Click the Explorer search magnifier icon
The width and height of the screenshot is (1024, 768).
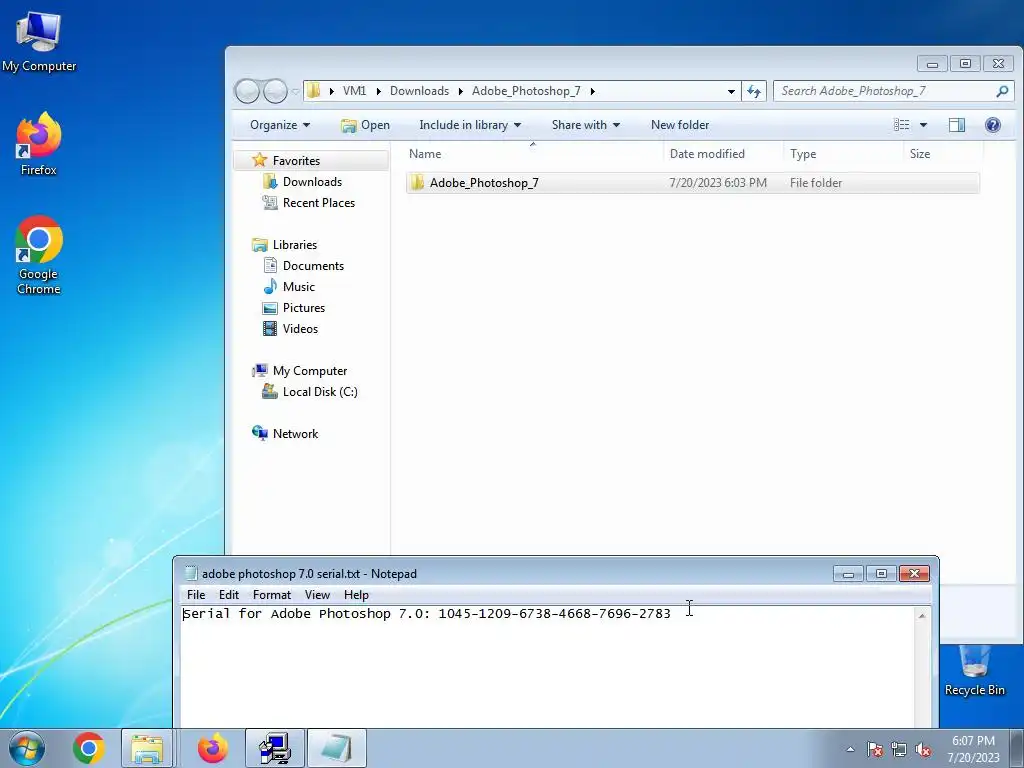(x=1002, y=91)
